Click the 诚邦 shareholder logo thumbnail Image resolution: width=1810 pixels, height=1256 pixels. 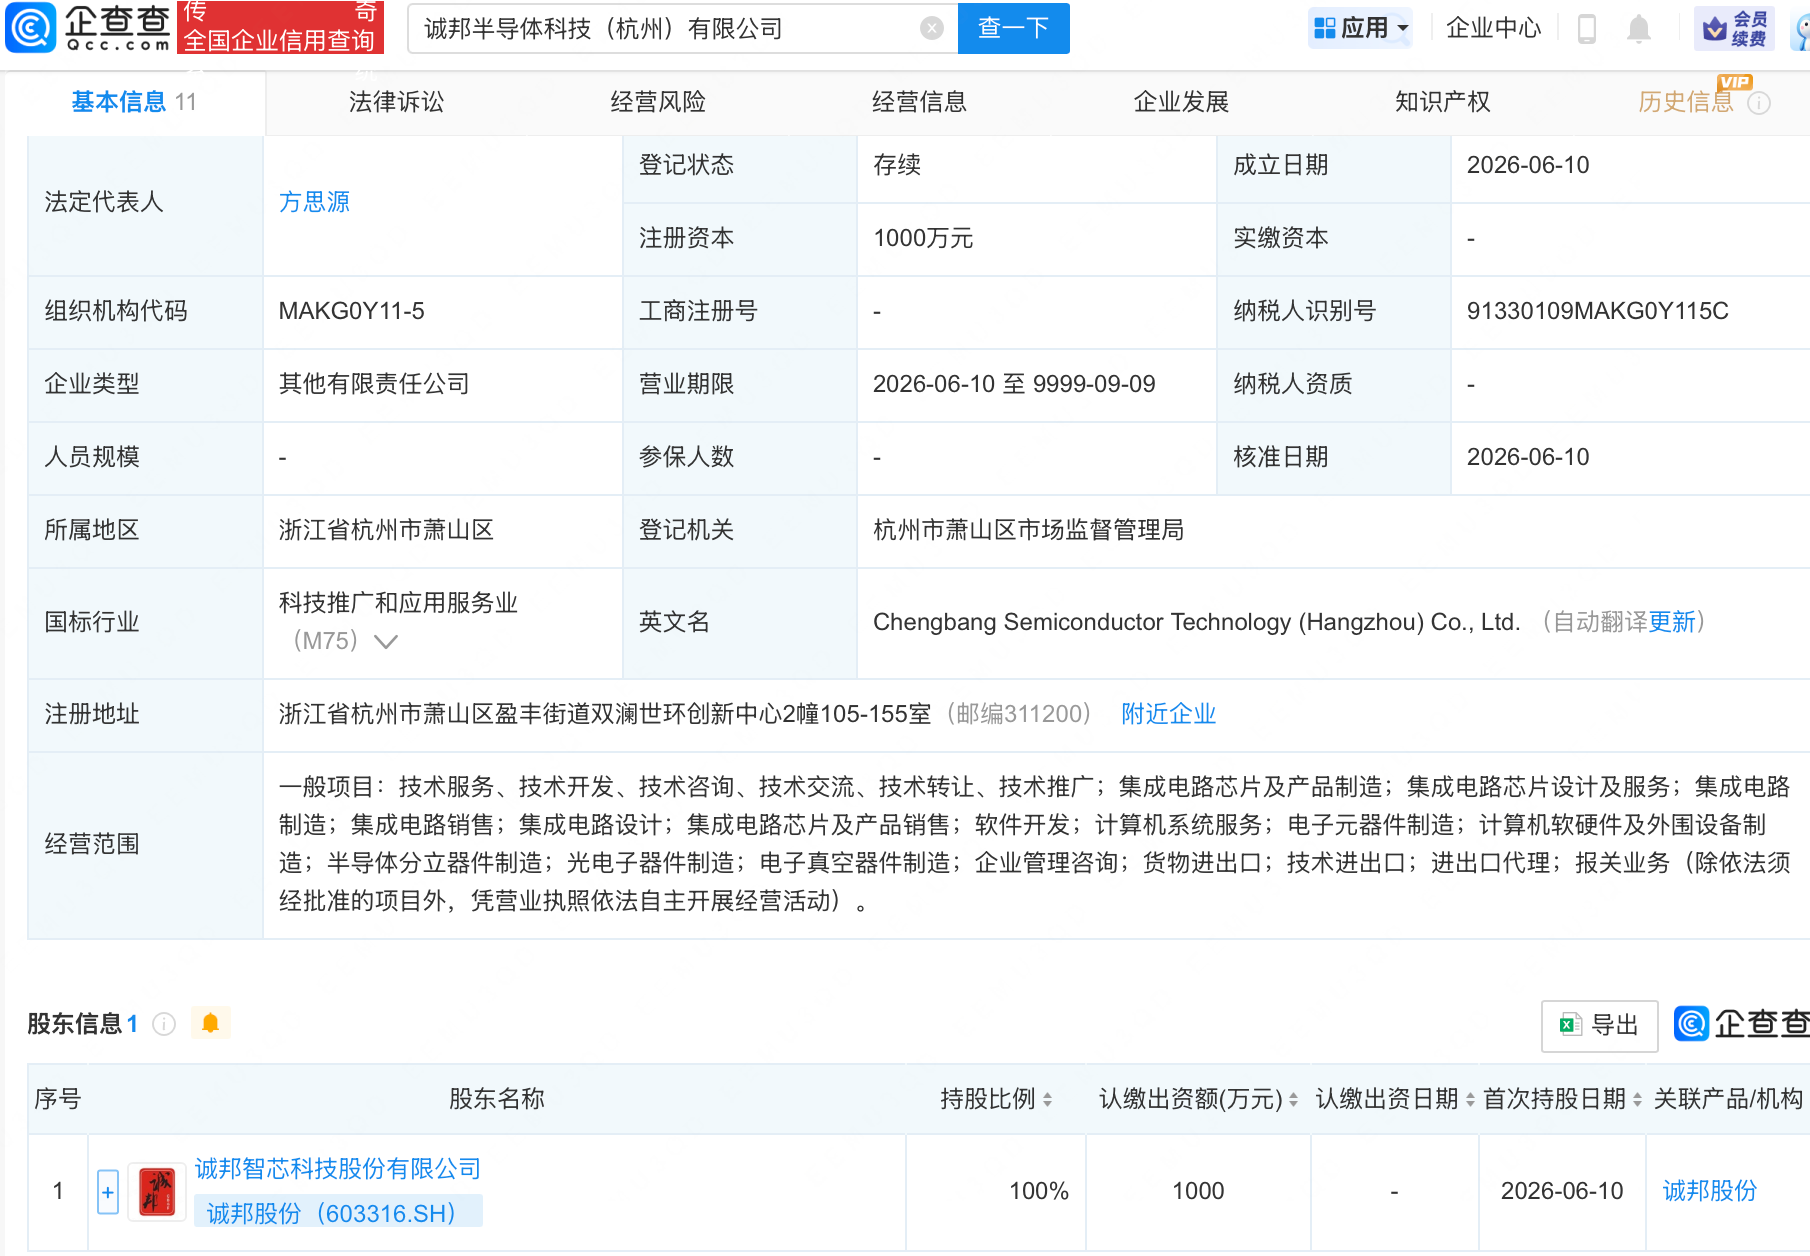tap(157, 1191)
